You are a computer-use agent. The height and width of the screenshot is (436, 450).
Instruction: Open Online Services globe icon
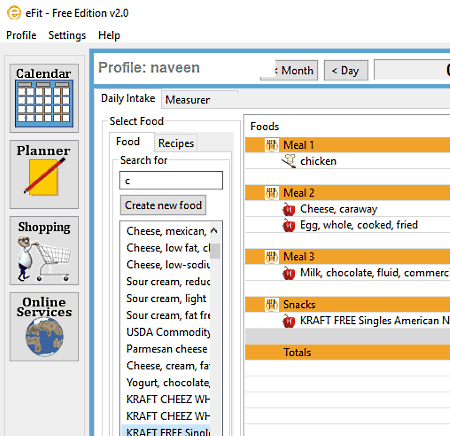pos(44,327)
